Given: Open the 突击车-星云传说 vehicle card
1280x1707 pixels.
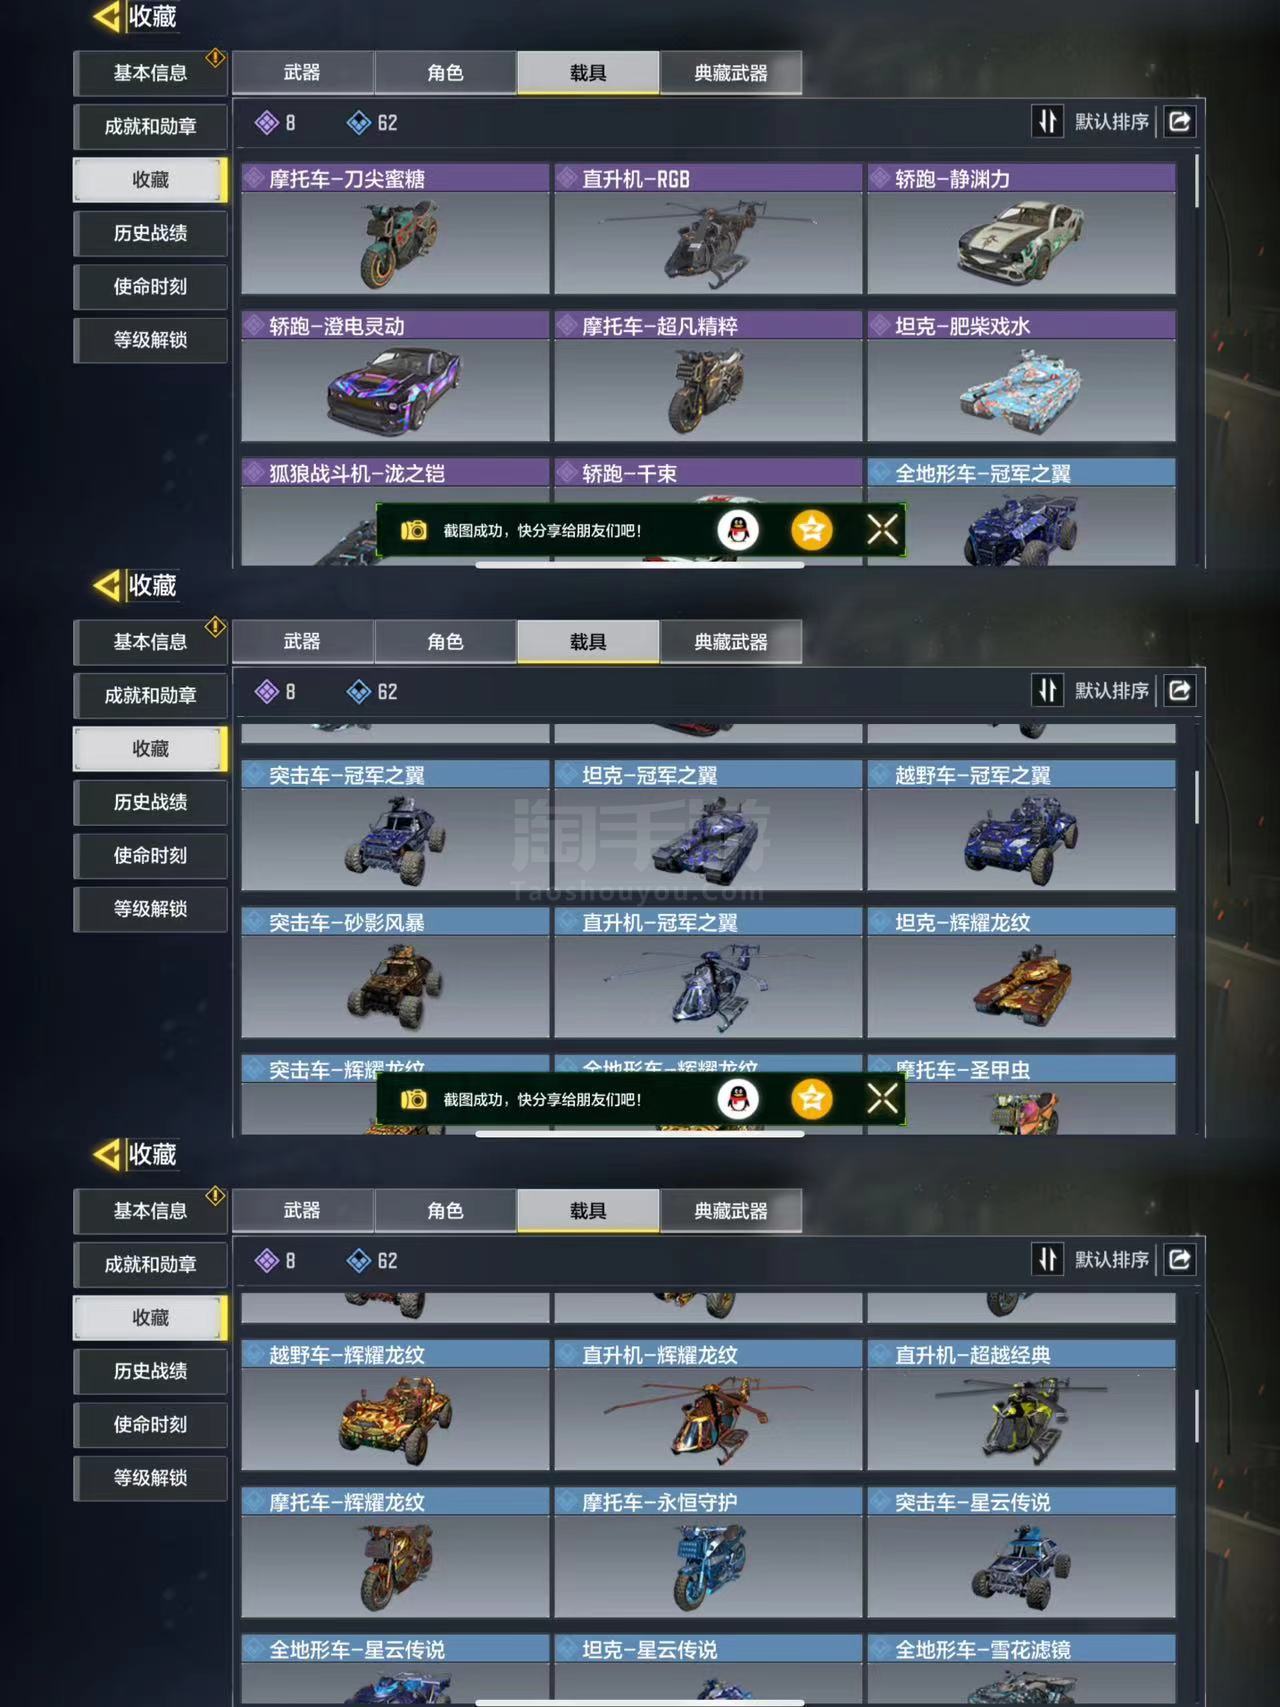Looking at the screenshot, I should point(1021,1553).
